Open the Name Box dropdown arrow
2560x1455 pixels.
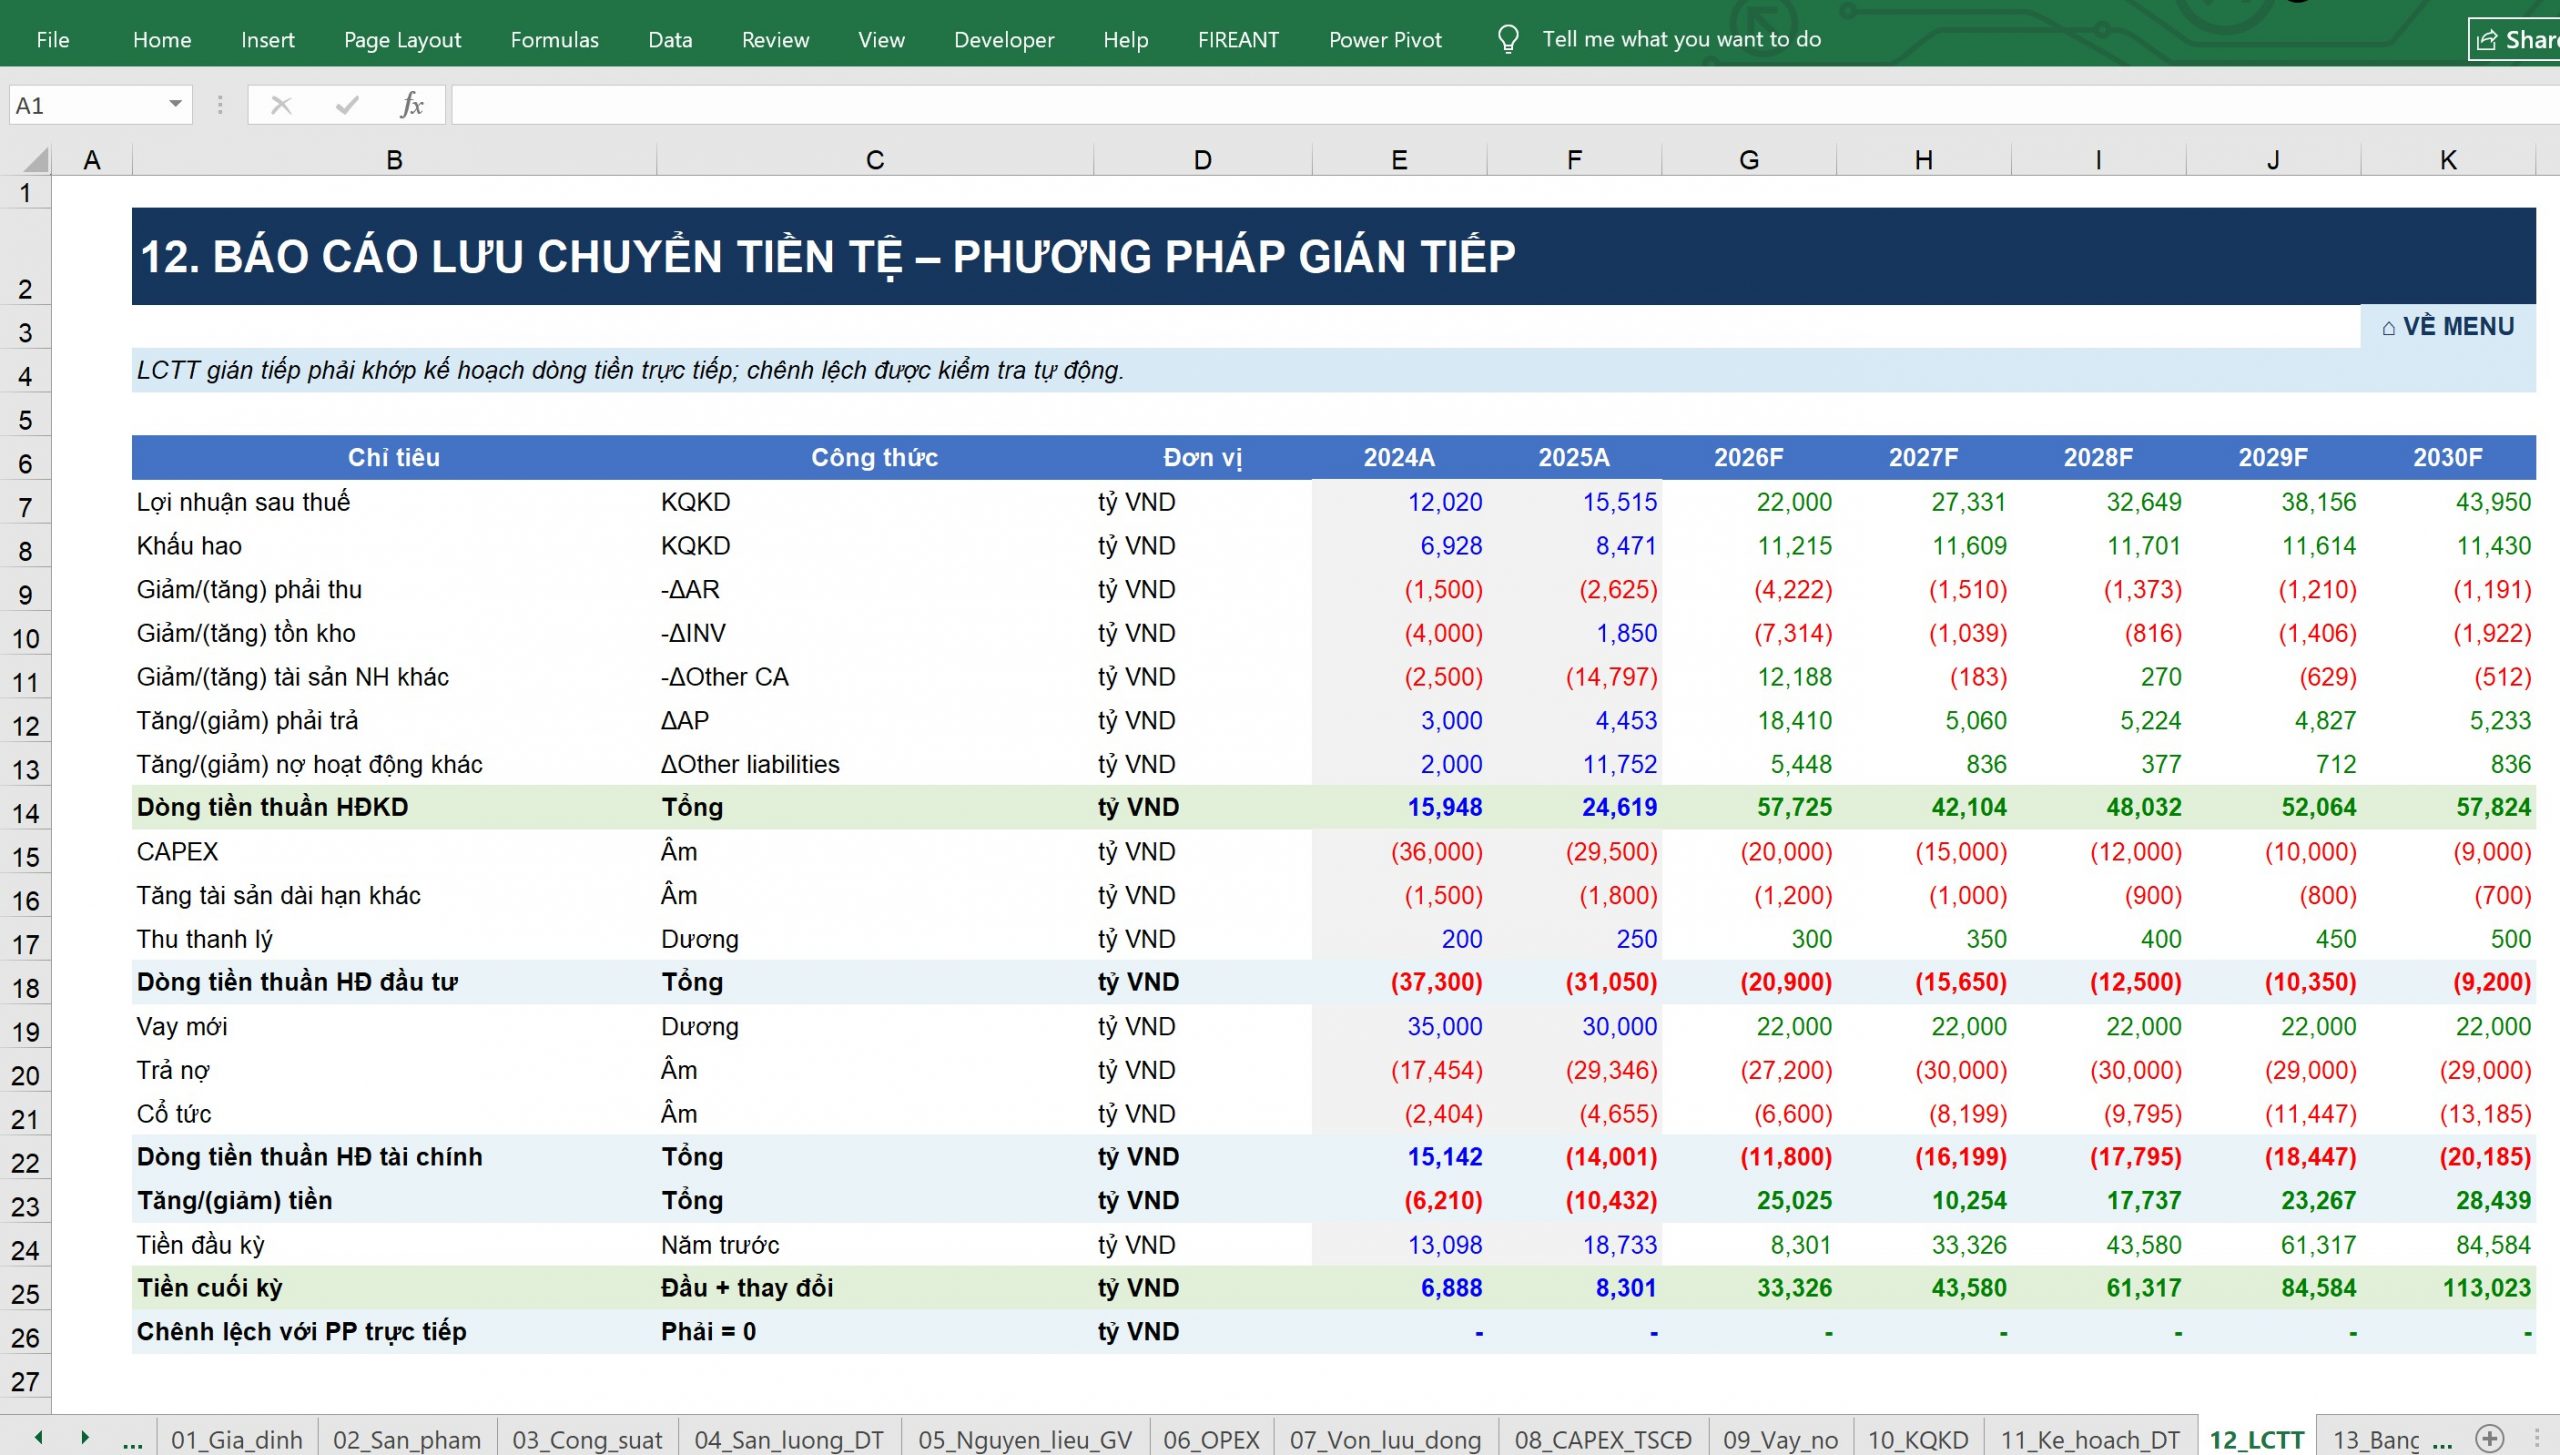pyautogui.click(x=175, y=104)
